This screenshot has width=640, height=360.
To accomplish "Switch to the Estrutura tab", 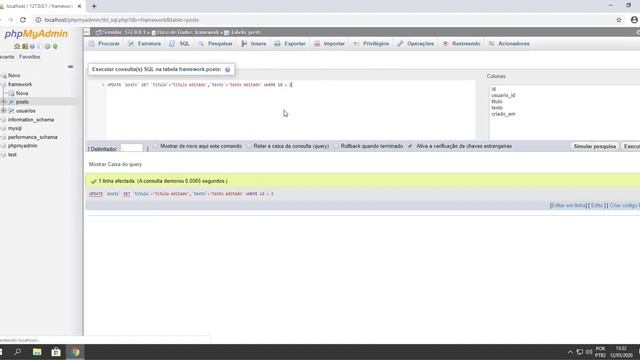I will 144,44.
